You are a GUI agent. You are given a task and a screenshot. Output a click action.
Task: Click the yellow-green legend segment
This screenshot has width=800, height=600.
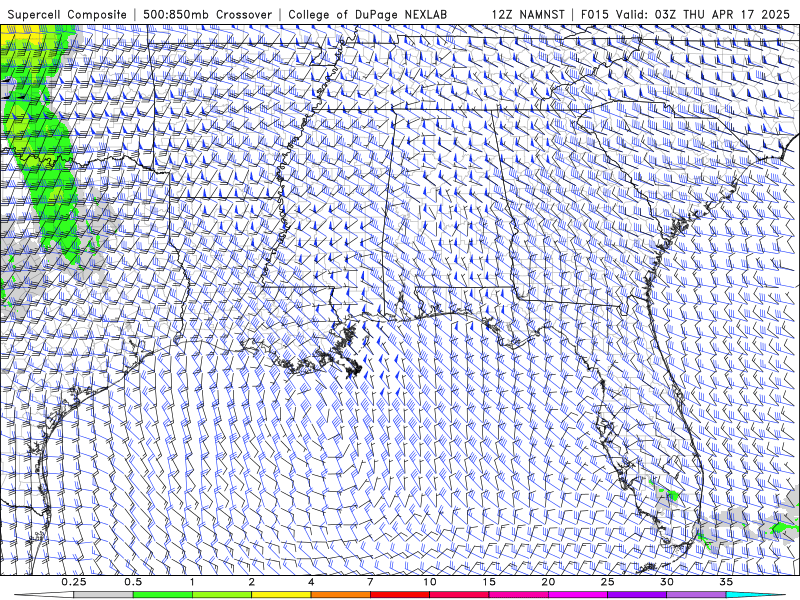(221, 595)
